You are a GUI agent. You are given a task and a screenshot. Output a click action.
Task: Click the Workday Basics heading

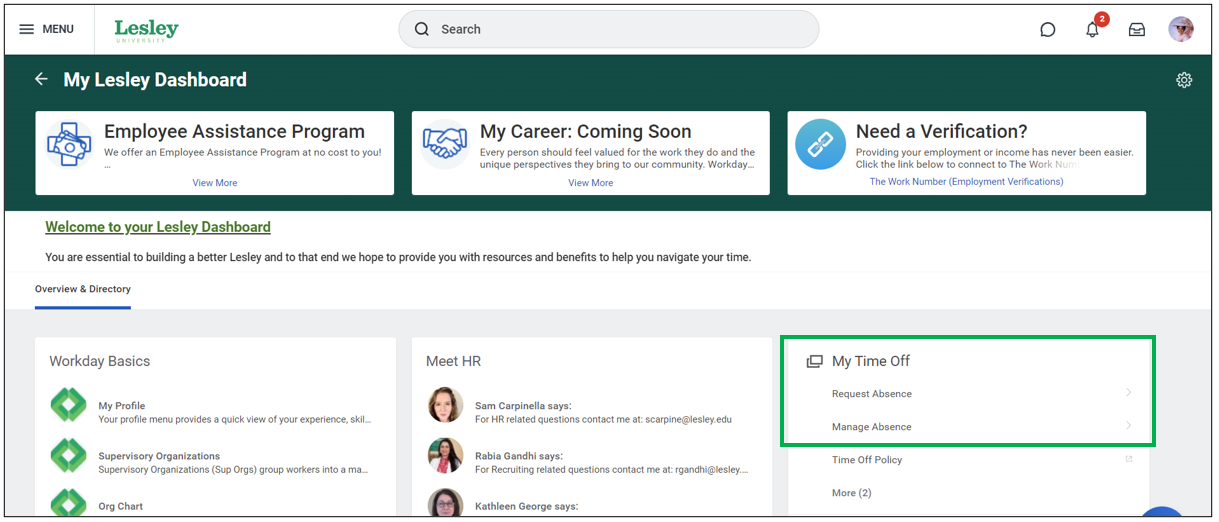coord(100,361)
